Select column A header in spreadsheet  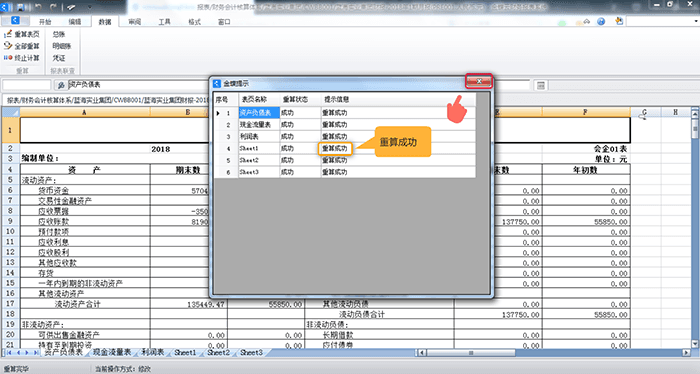point(84,112)
